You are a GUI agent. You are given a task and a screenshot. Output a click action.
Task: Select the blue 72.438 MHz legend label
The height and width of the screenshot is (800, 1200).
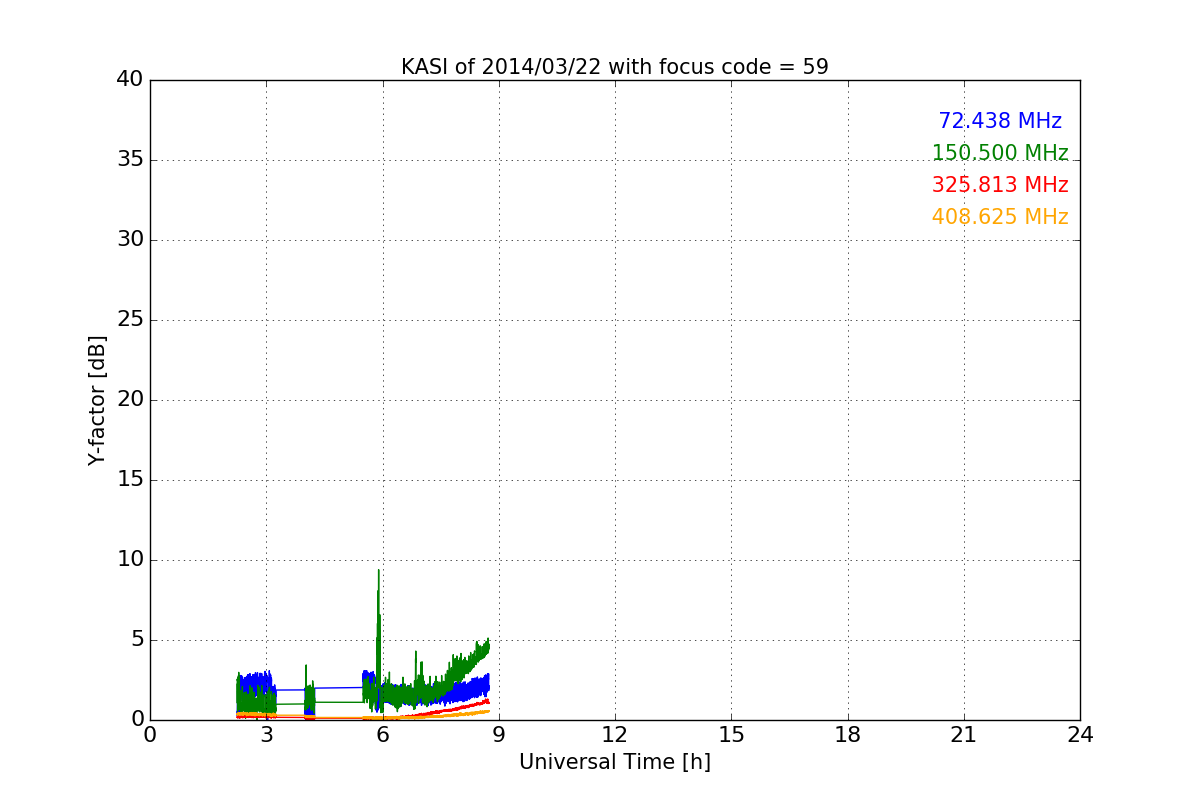click(1000, 121)
